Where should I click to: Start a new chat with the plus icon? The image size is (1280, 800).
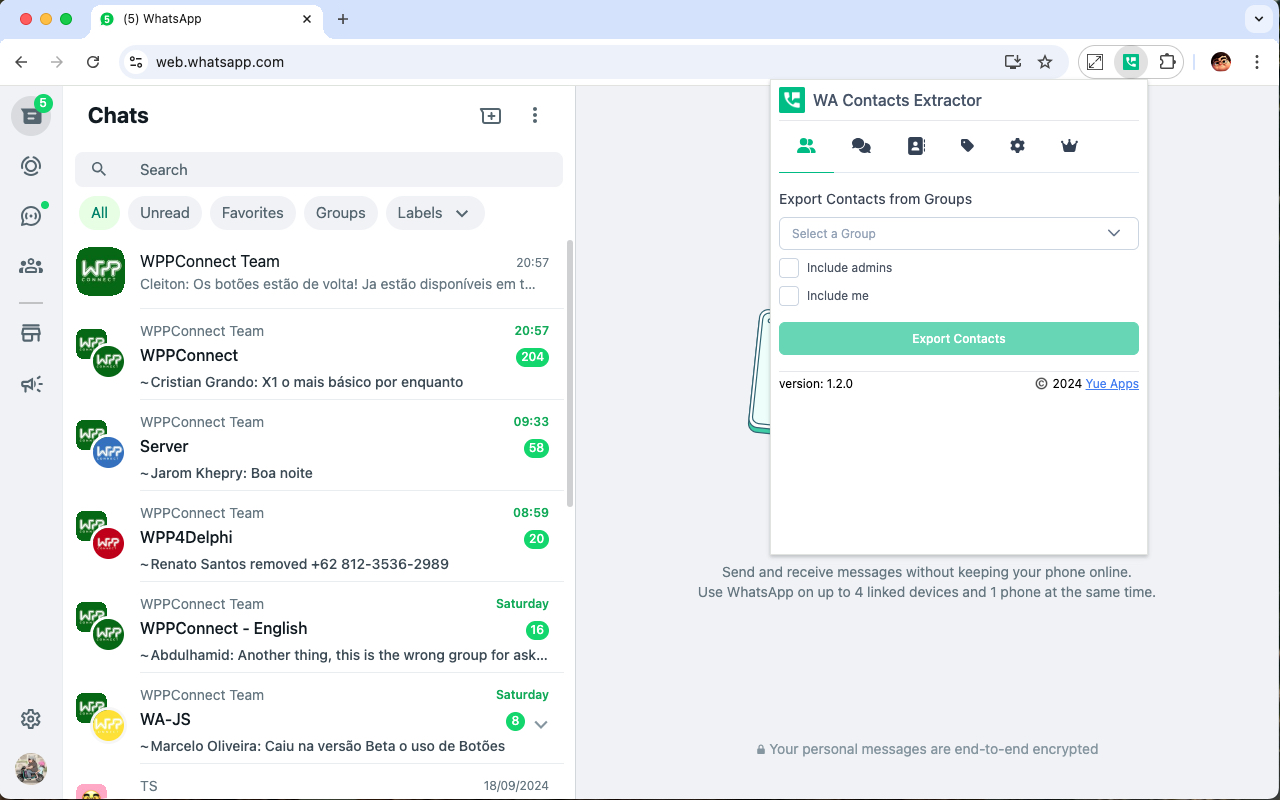(x=491, y=116)
